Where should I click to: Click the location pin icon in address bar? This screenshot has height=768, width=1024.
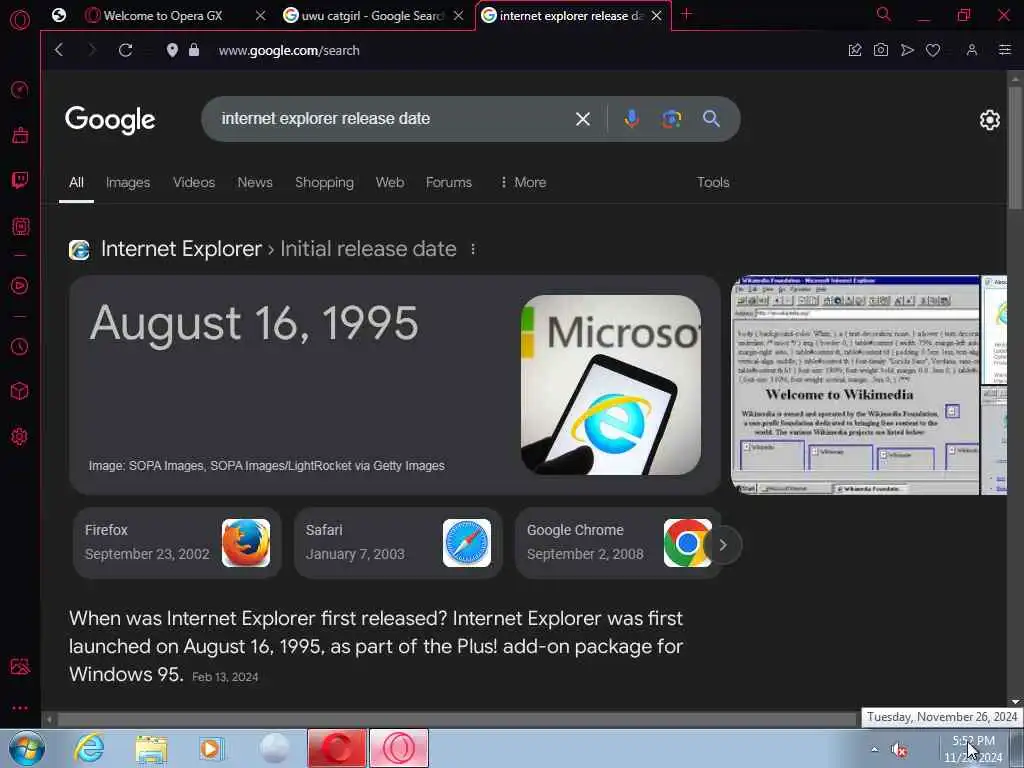[172, 50]
